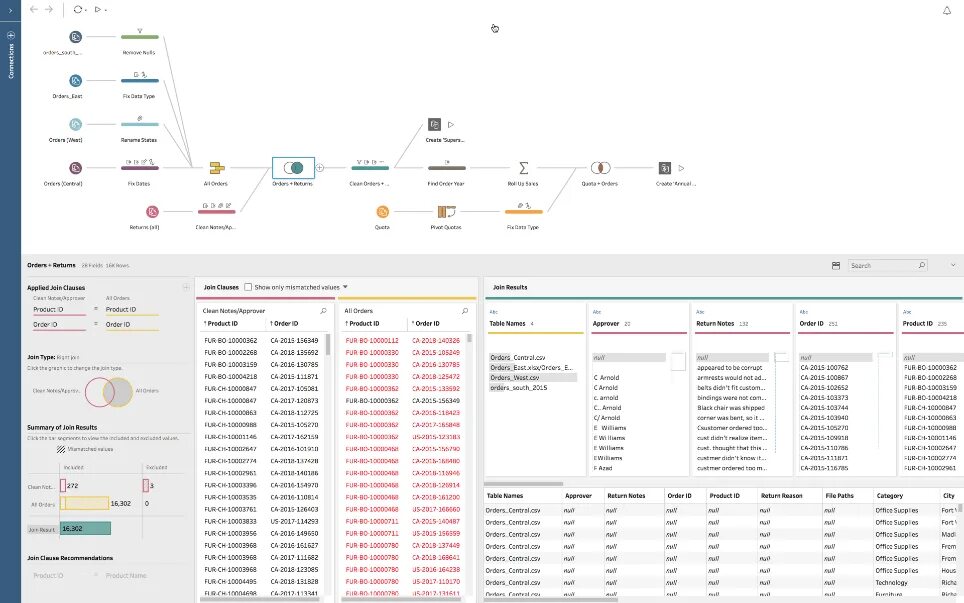
Task: Select the Orders + Returns join step
Action: [293, 168]
